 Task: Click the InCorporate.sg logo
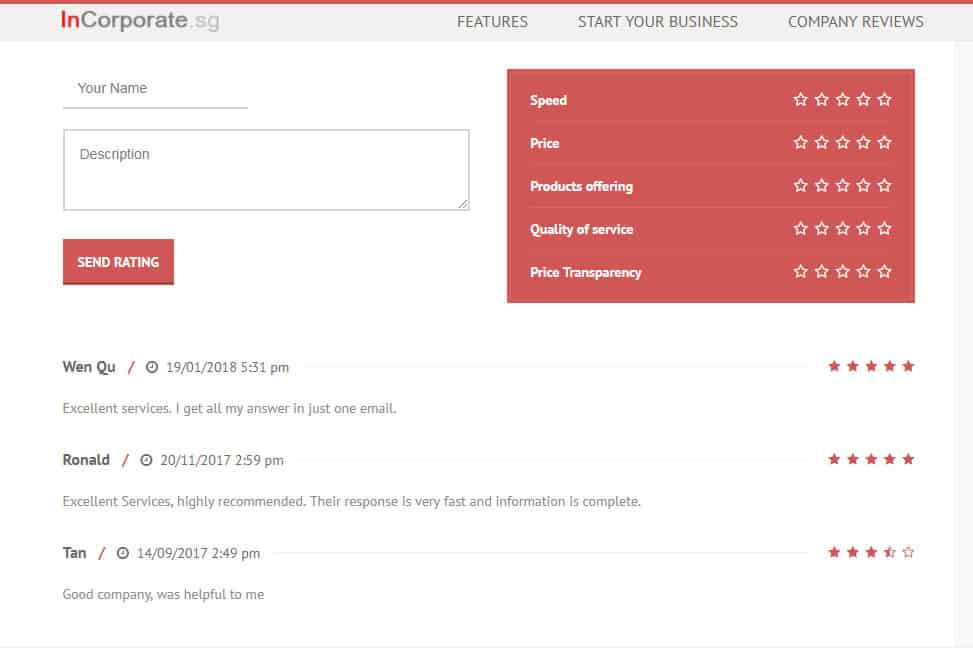click(140, 20)
